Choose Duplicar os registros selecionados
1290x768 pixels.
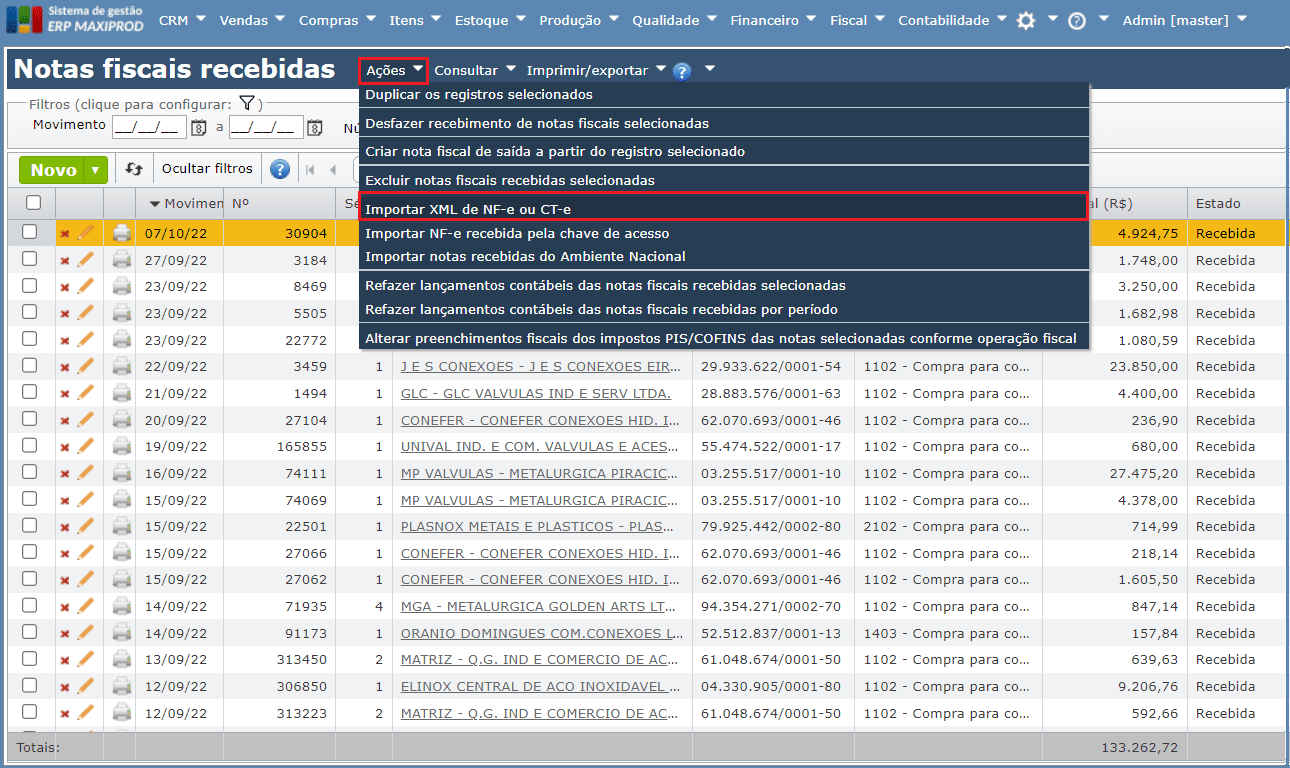click(723, 95)
